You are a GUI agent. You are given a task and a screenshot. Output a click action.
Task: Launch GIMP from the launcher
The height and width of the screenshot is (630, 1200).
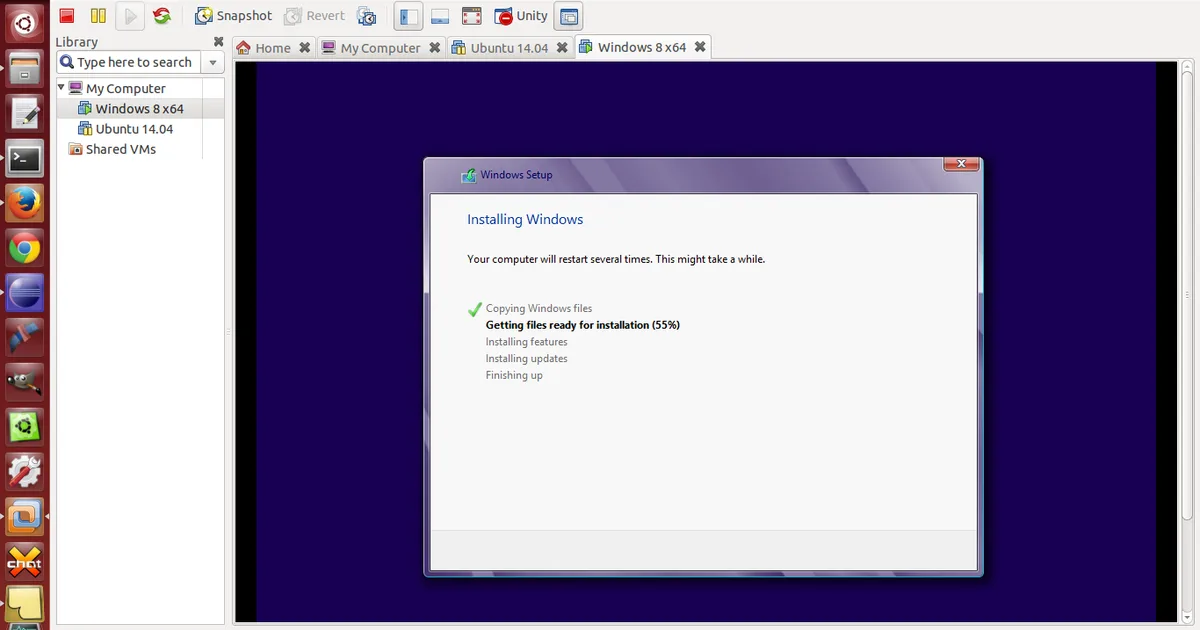25,383
